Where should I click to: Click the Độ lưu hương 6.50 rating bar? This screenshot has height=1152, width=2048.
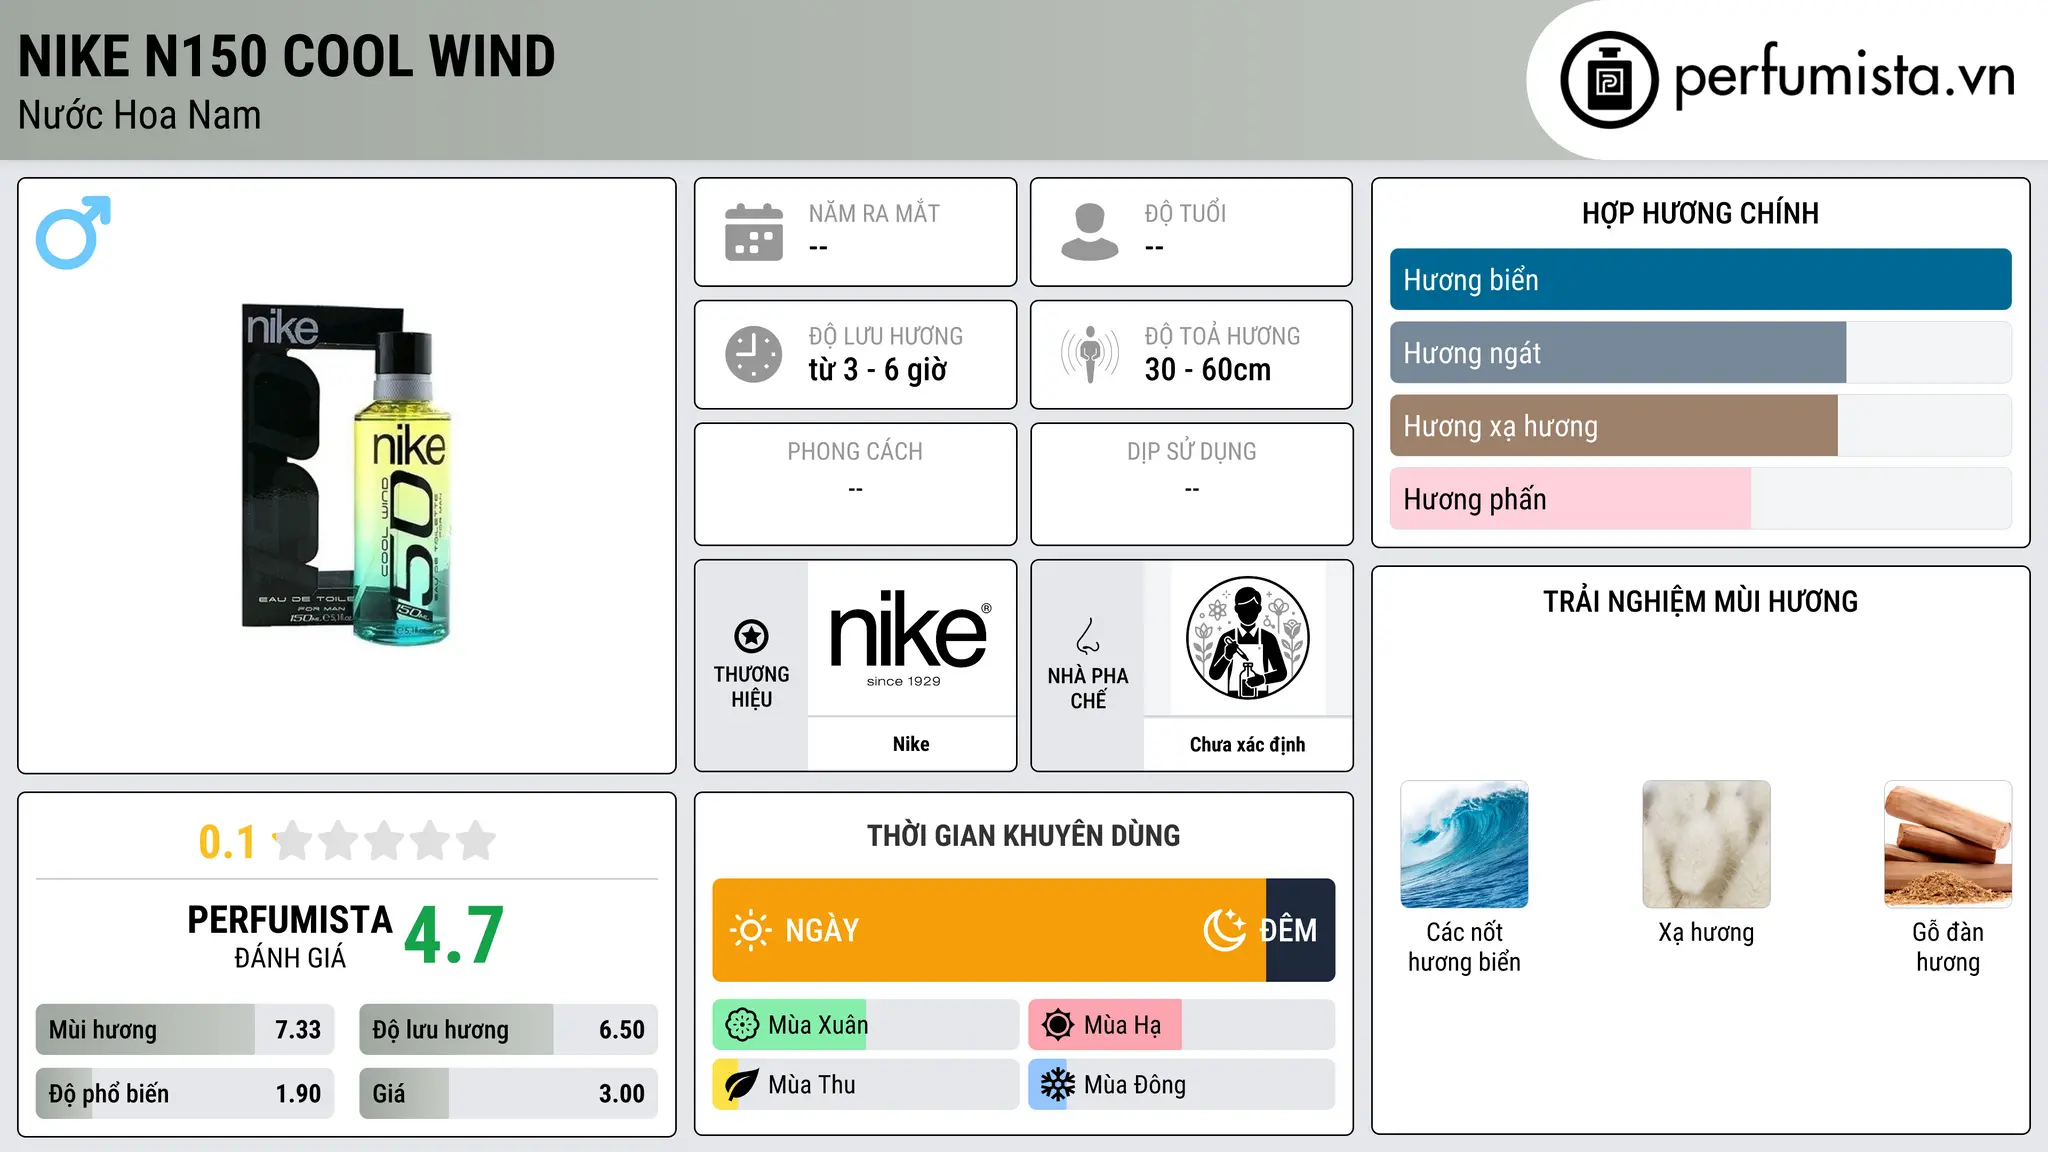[508, 1030]
